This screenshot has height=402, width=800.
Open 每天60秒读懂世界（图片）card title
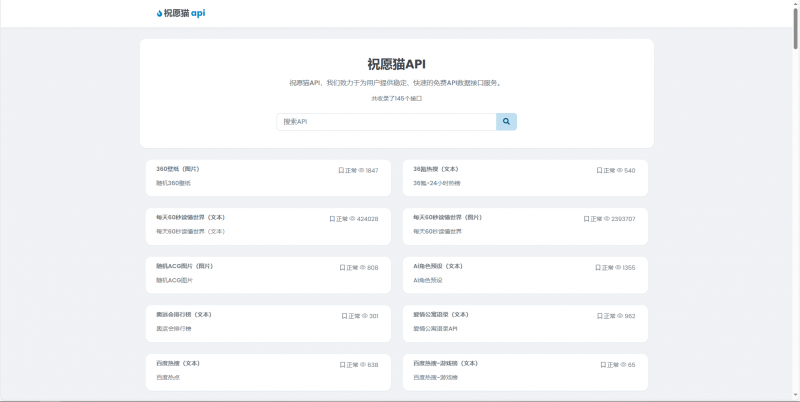[447, 217]
